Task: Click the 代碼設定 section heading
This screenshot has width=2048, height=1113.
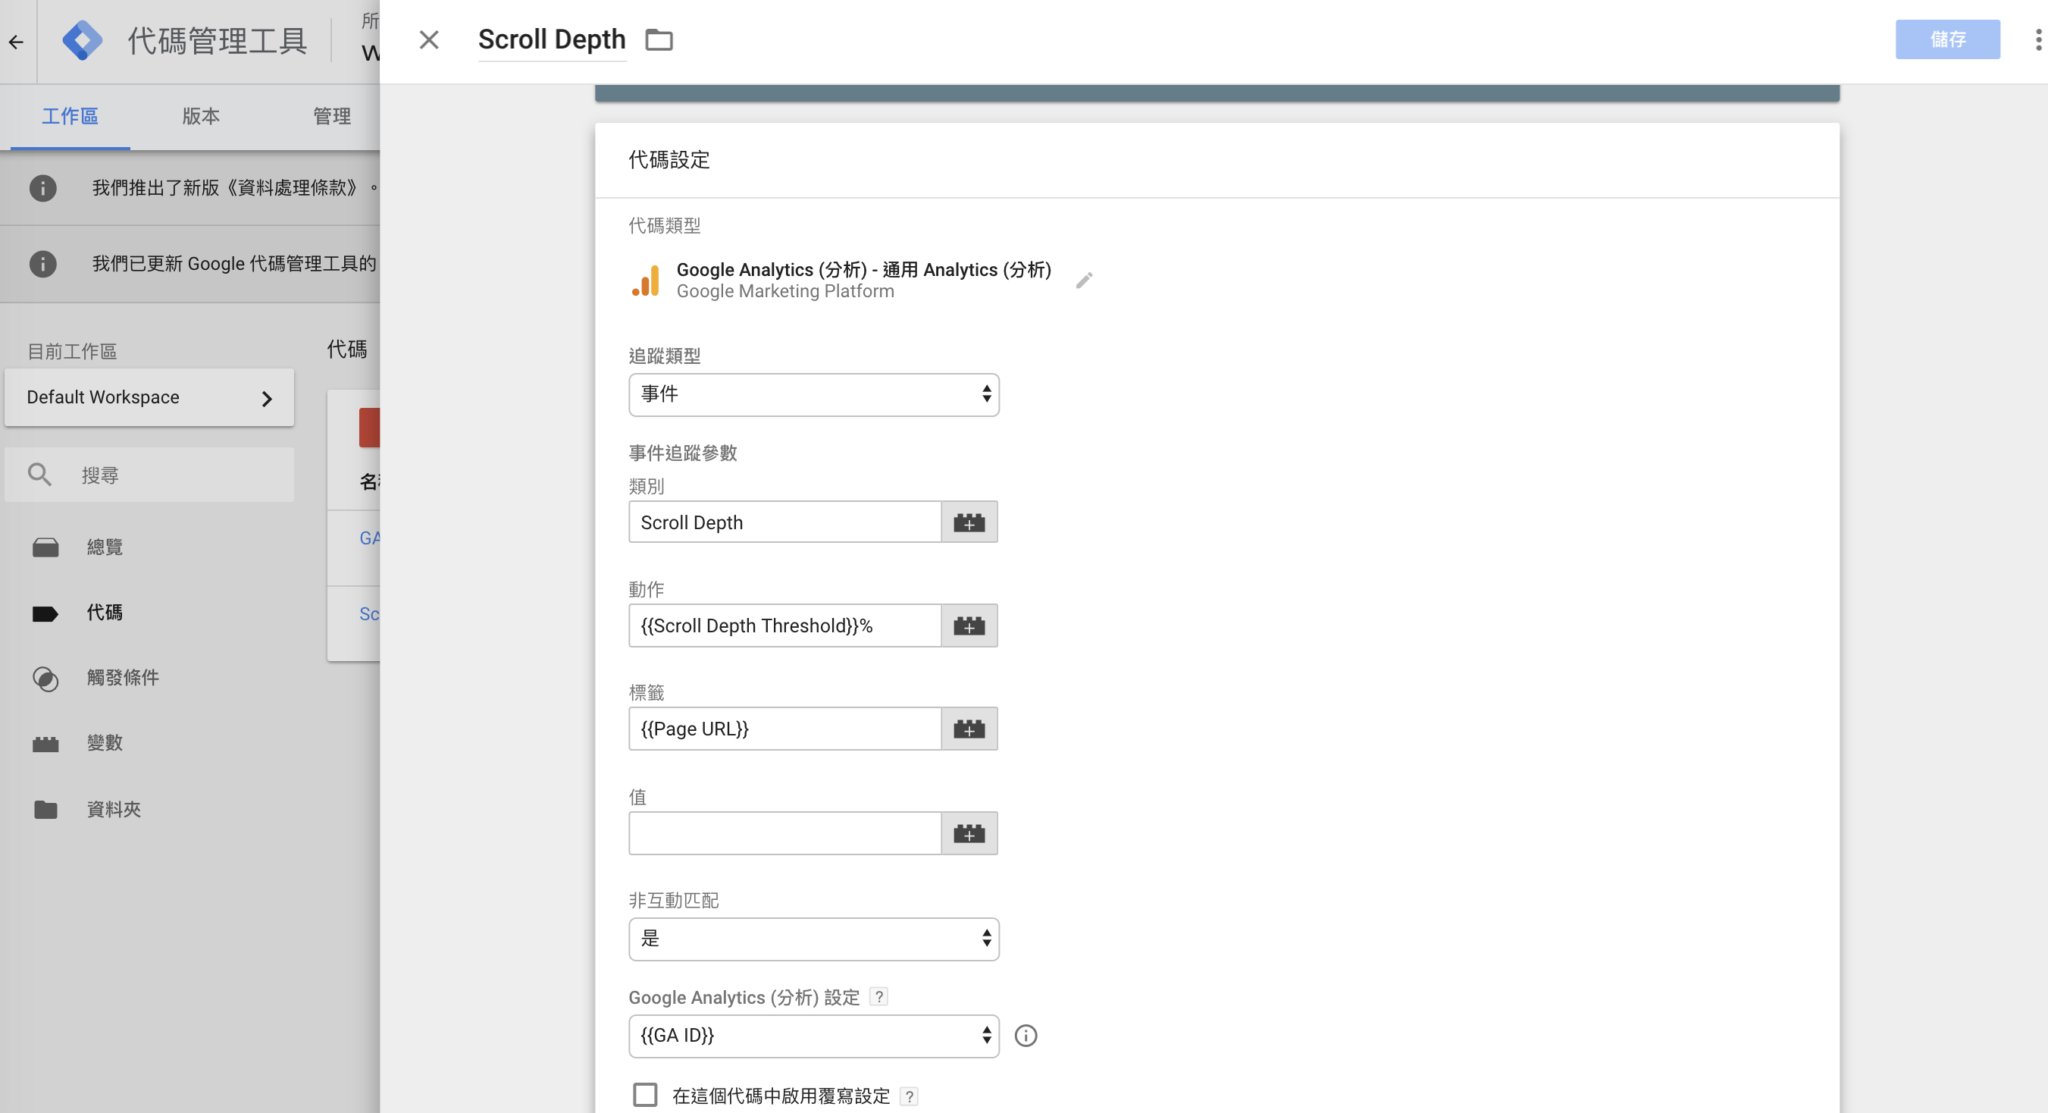Action: (x=669, y=160)
